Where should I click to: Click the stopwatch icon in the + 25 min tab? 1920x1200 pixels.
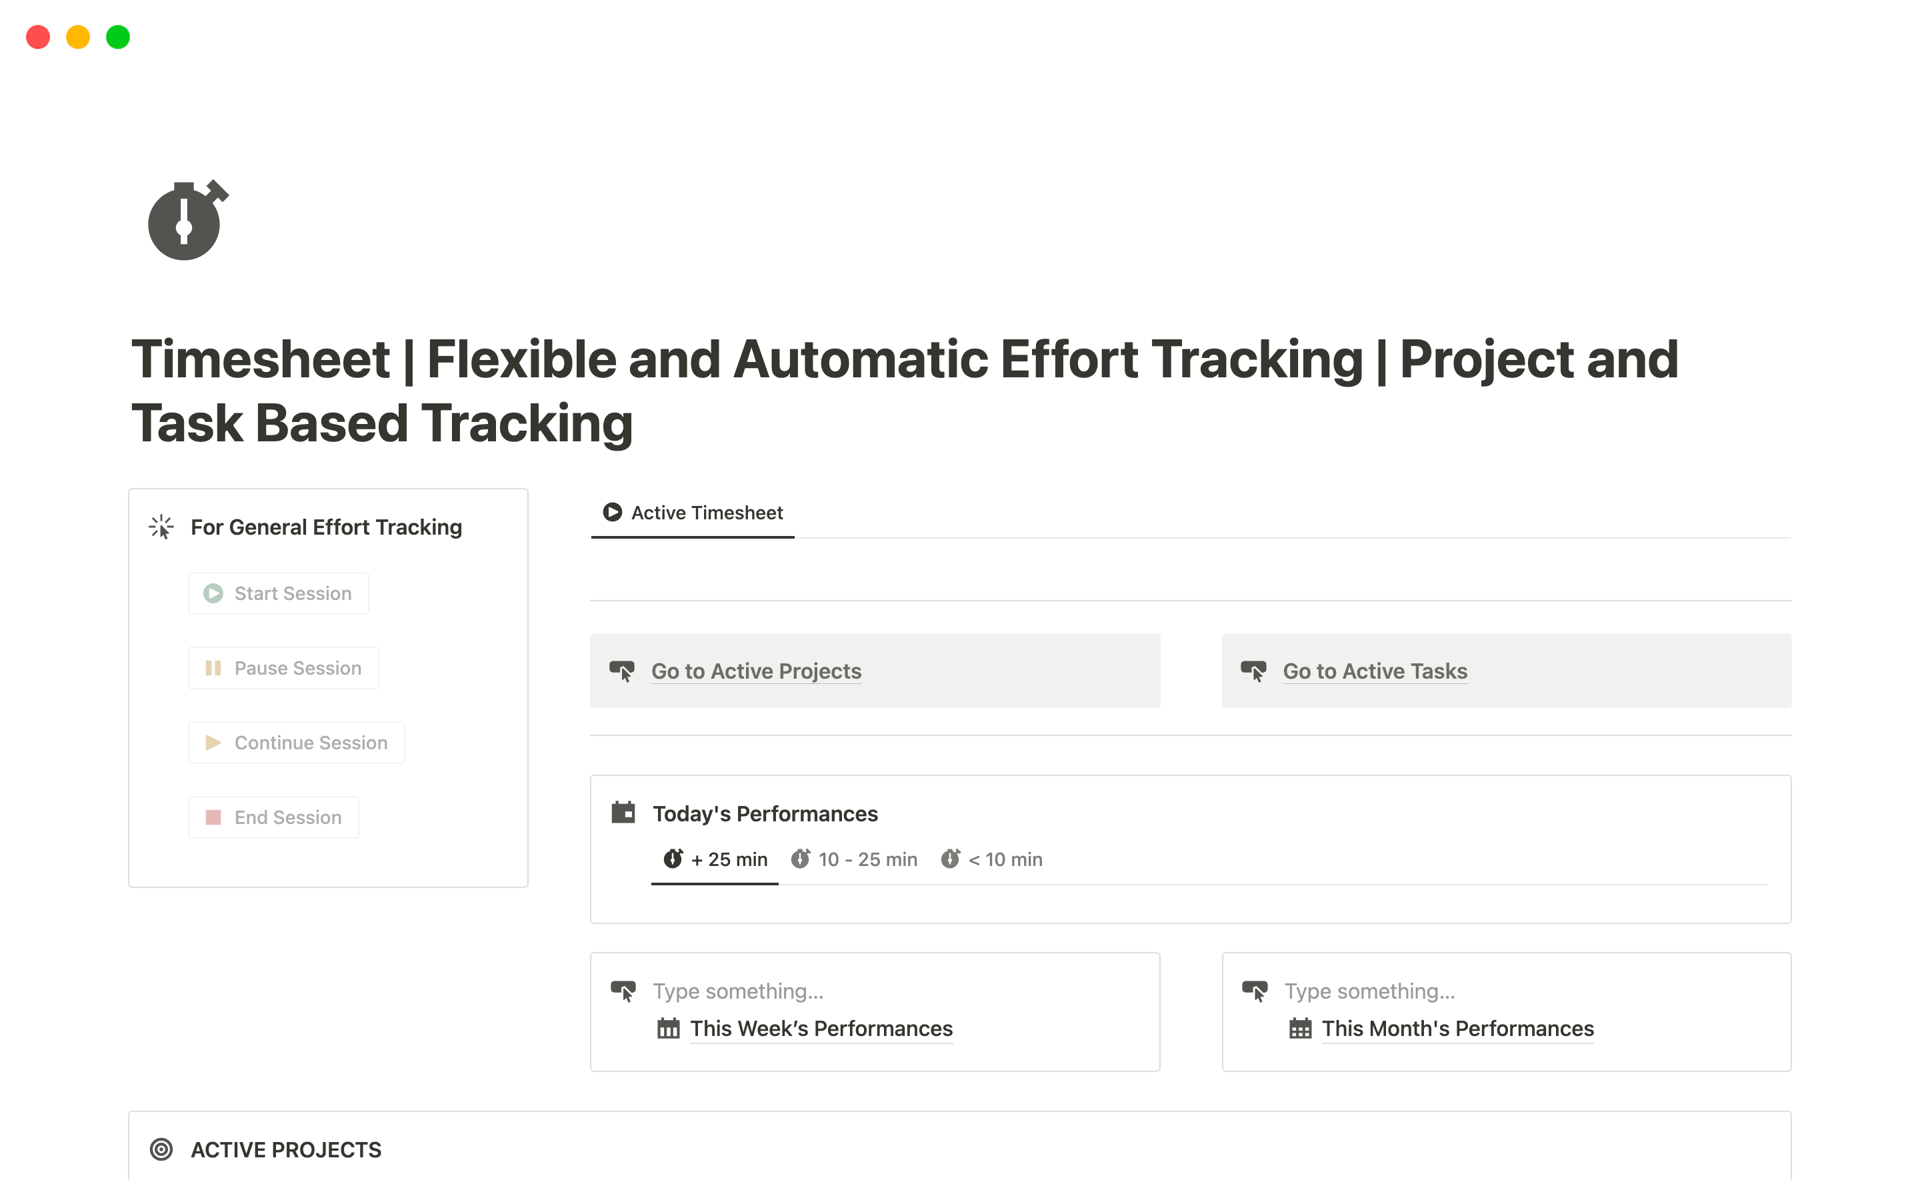[x=672, y=859]
